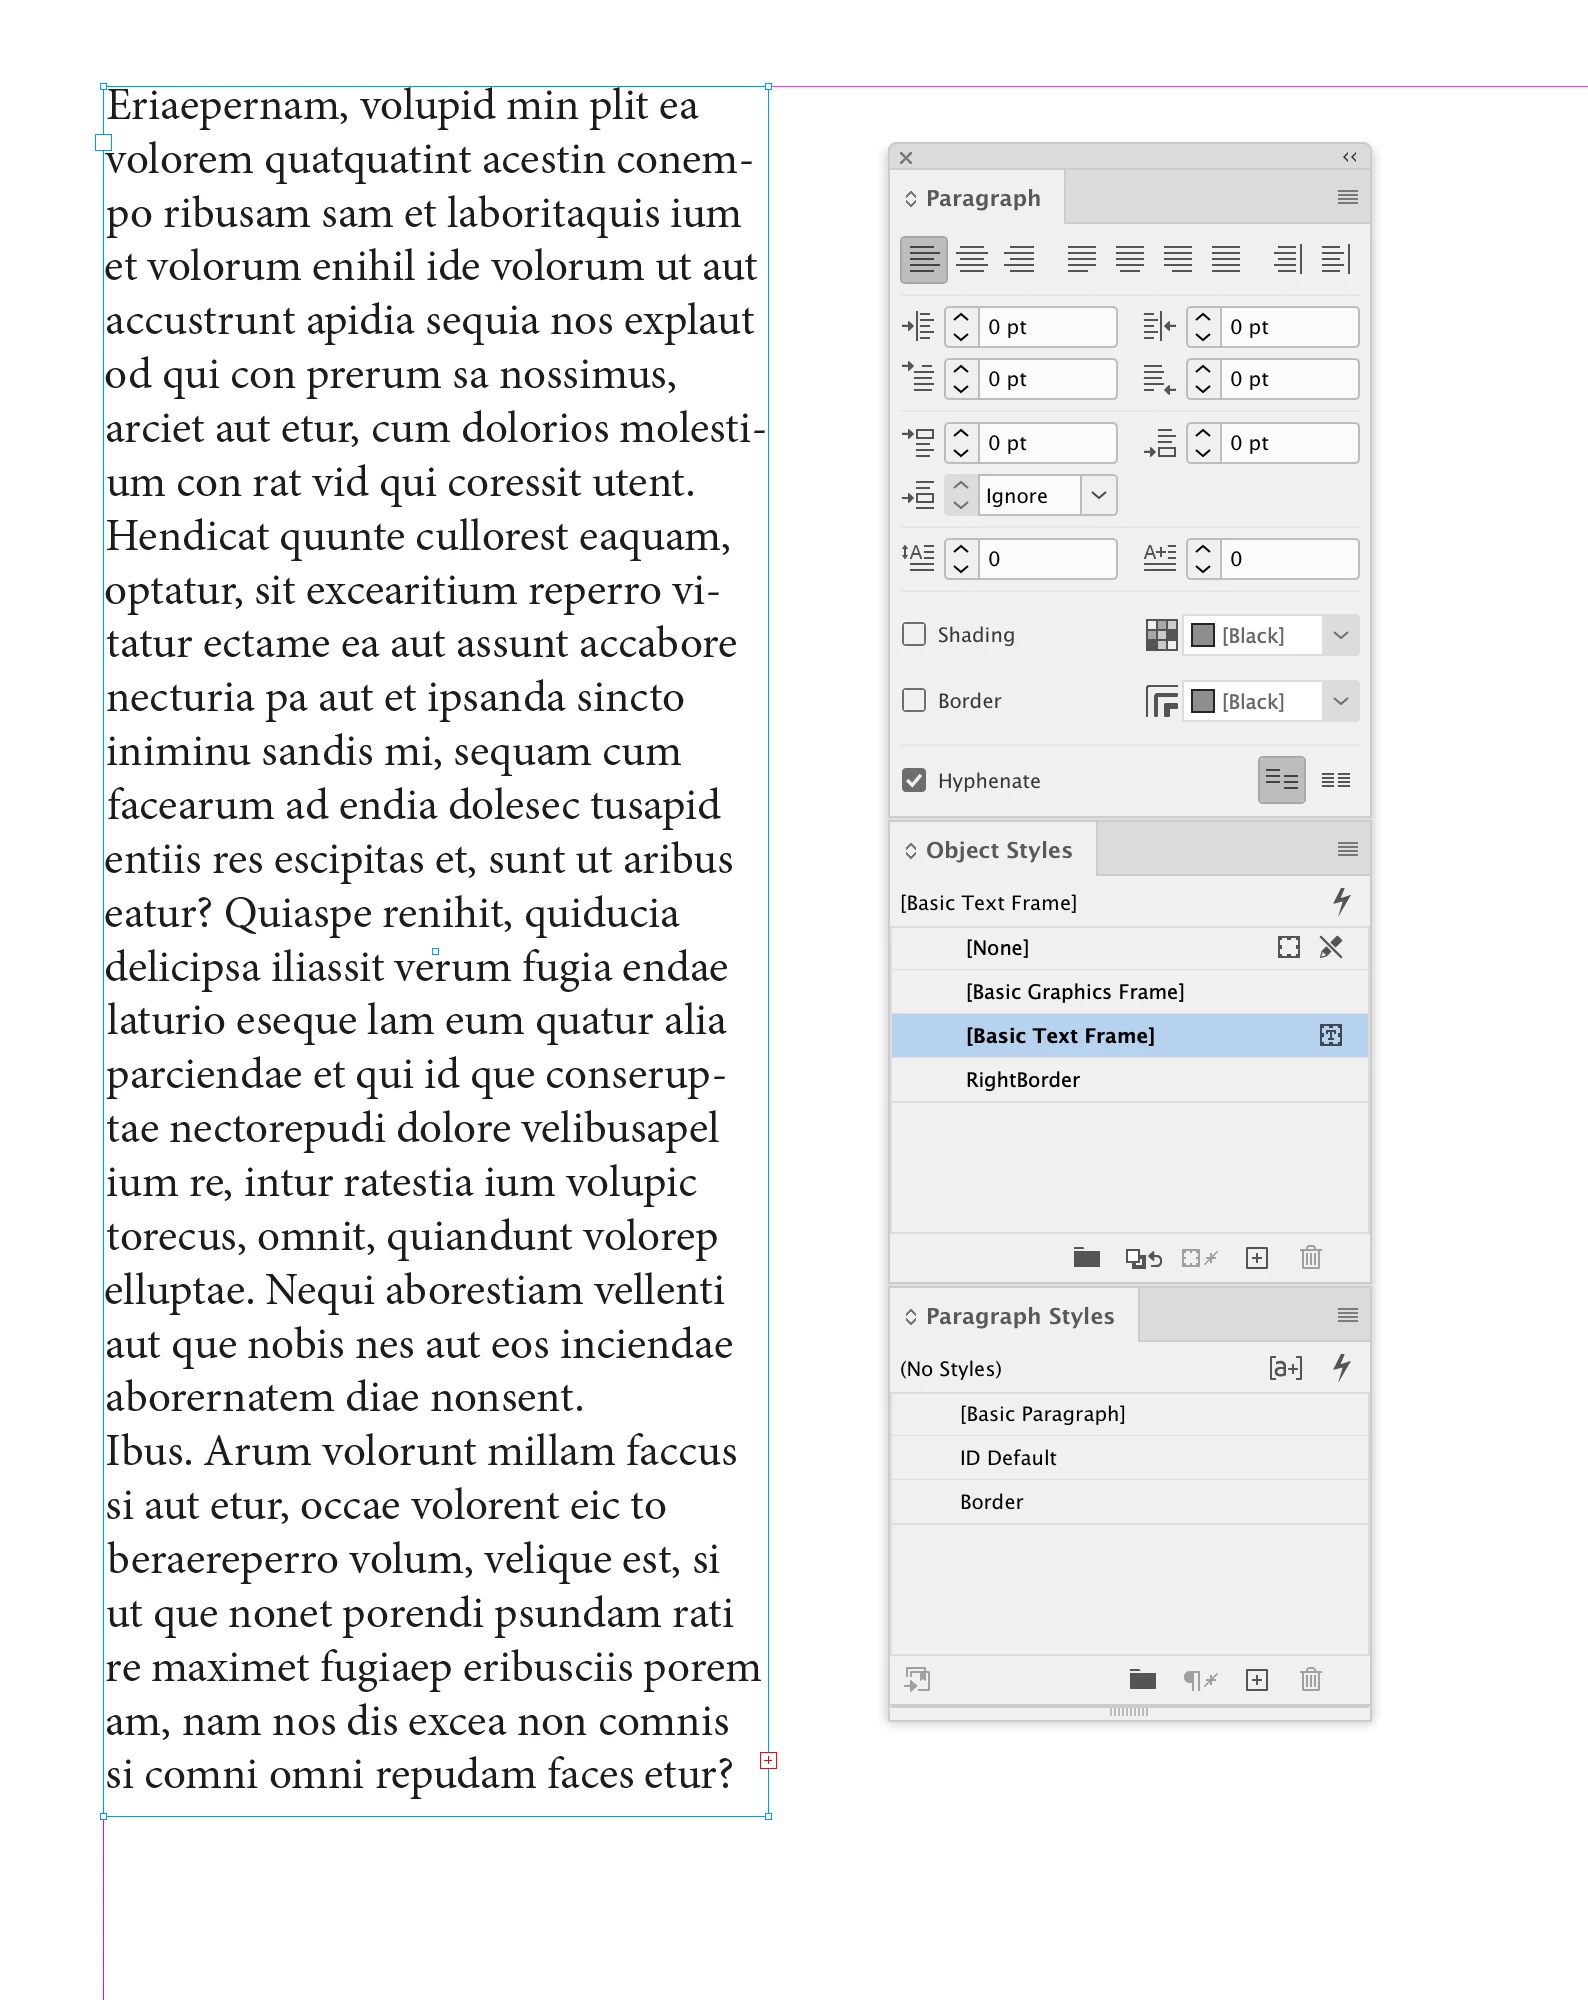Click the Shading [Black] color swatch
1588x2000 pixels.
[x=1203, y=635]
